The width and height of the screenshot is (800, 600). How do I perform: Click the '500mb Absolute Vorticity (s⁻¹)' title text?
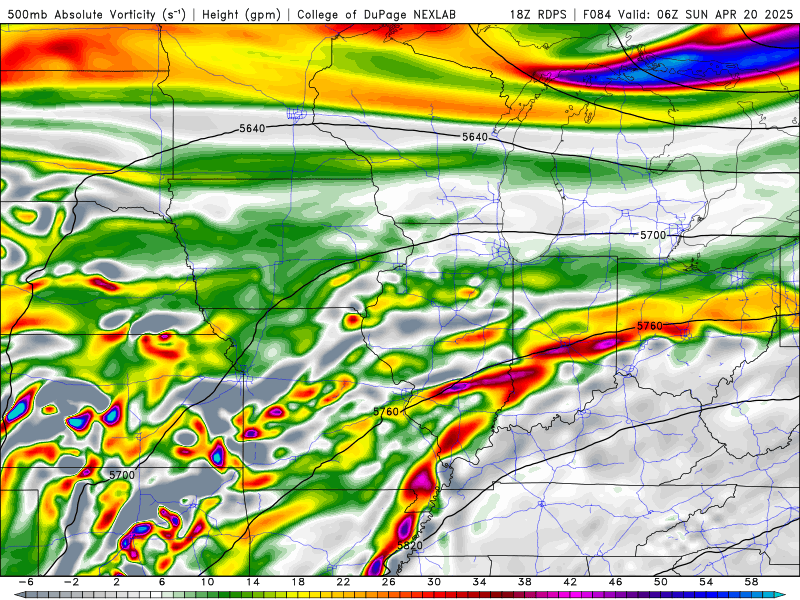[x=96, y=14]
